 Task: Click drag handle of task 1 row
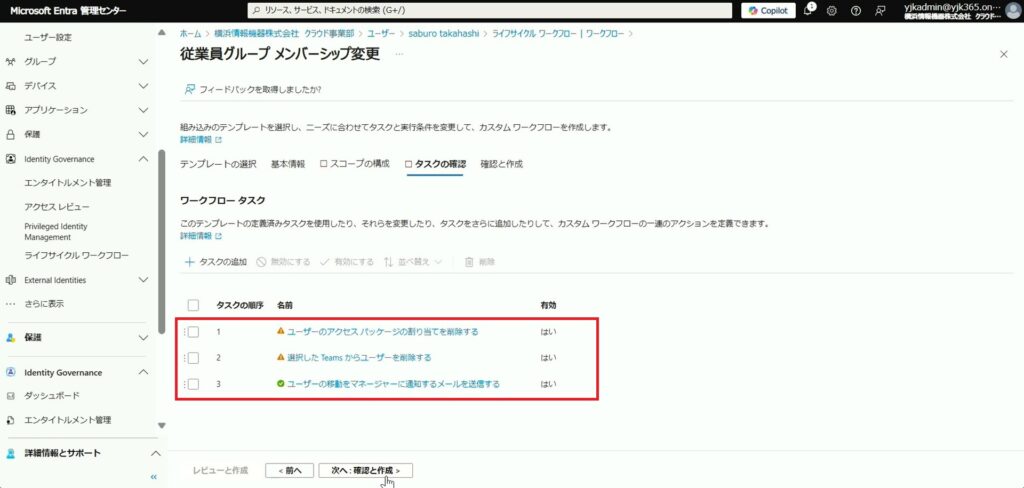(x=185, y=332)
